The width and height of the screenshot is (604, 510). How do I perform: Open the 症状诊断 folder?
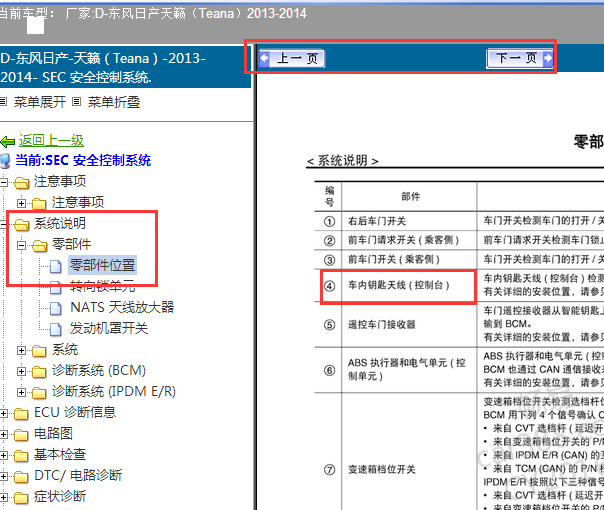60,496
